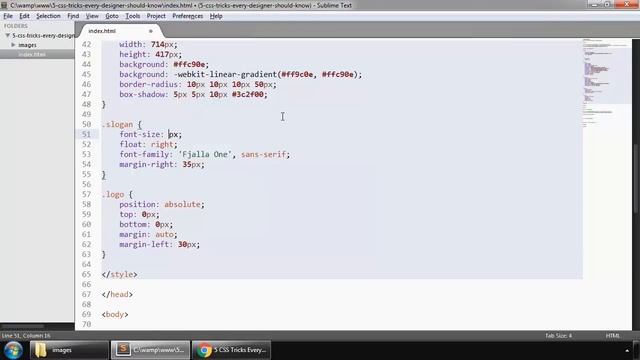Open the Preferences menu
The height and width of the screenshot is (360, 640).
point(187,16)
